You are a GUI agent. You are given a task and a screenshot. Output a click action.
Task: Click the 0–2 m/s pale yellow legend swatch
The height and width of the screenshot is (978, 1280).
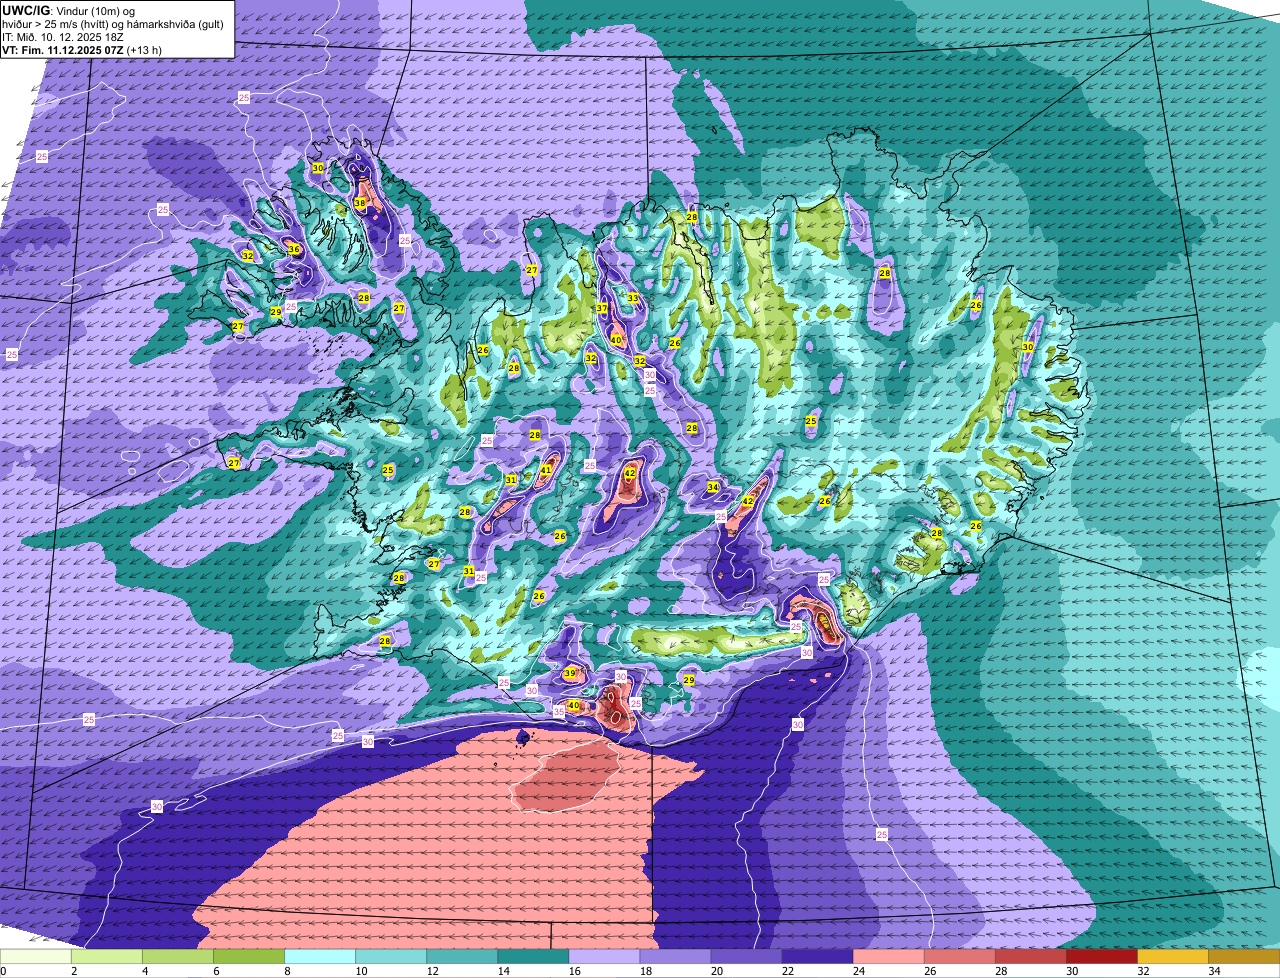(x=36, y=957)
